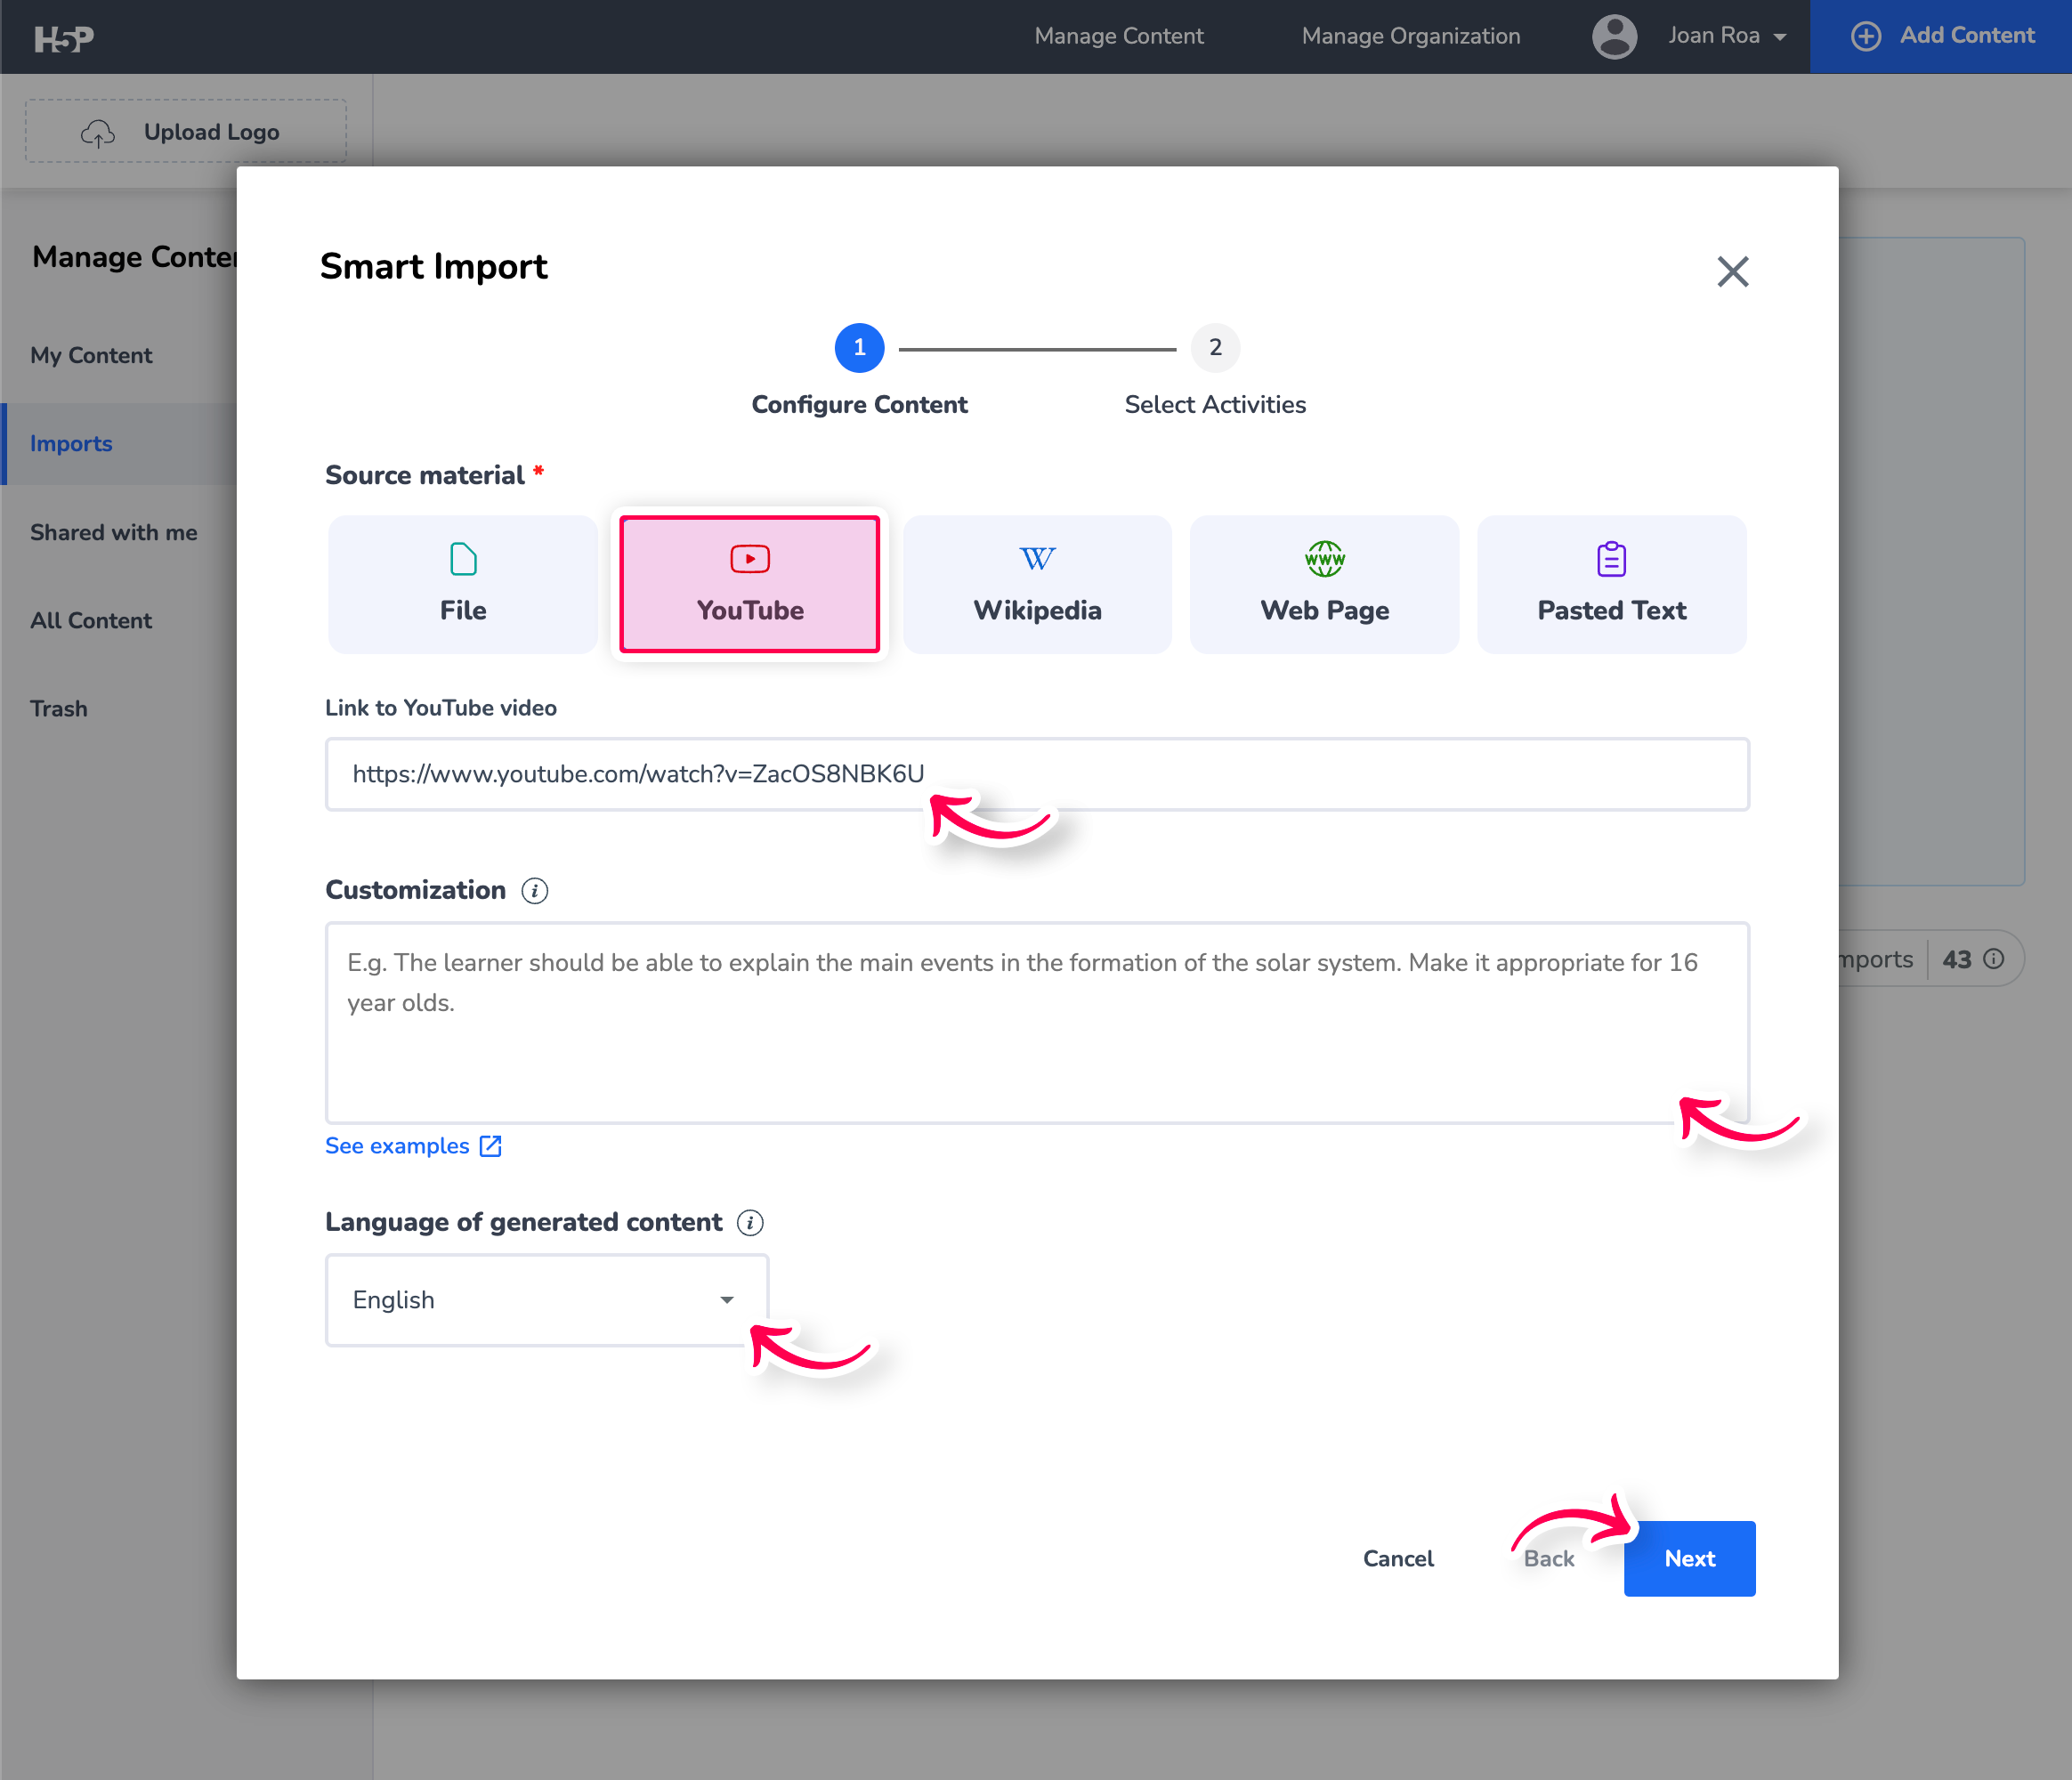Go to My Content in sidebar
Image resolution: width=2072 pixels, height=1780 pixels.
(91, 355)
